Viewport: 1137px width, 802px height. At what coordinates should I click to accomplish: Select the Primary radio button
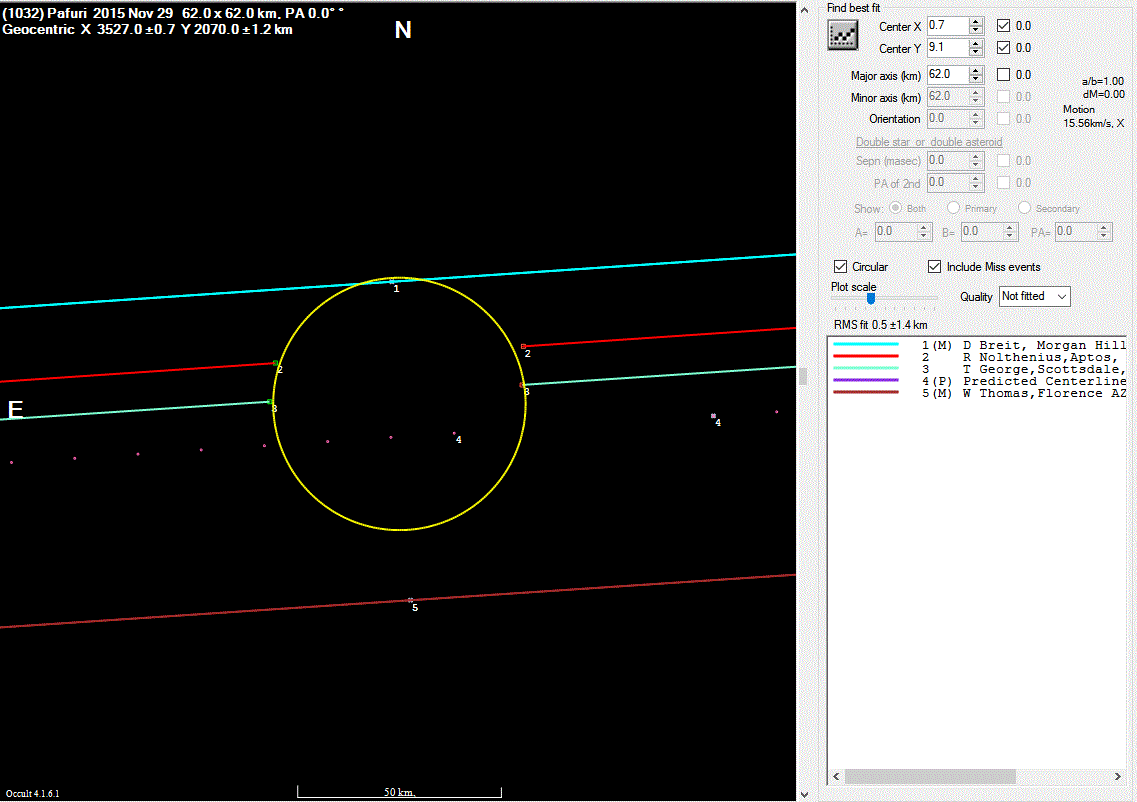click(953, 208)
